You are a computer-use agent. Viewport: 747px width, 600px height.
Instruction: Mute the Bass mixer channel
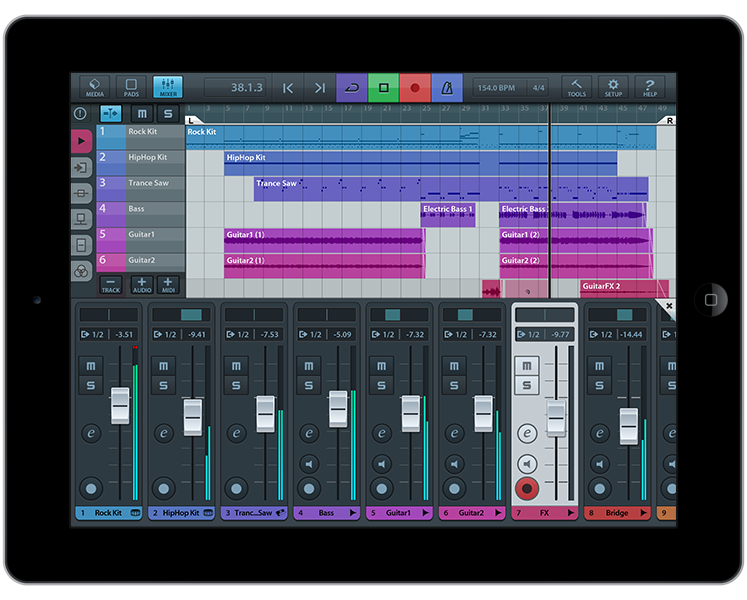[x=309, y=366]
